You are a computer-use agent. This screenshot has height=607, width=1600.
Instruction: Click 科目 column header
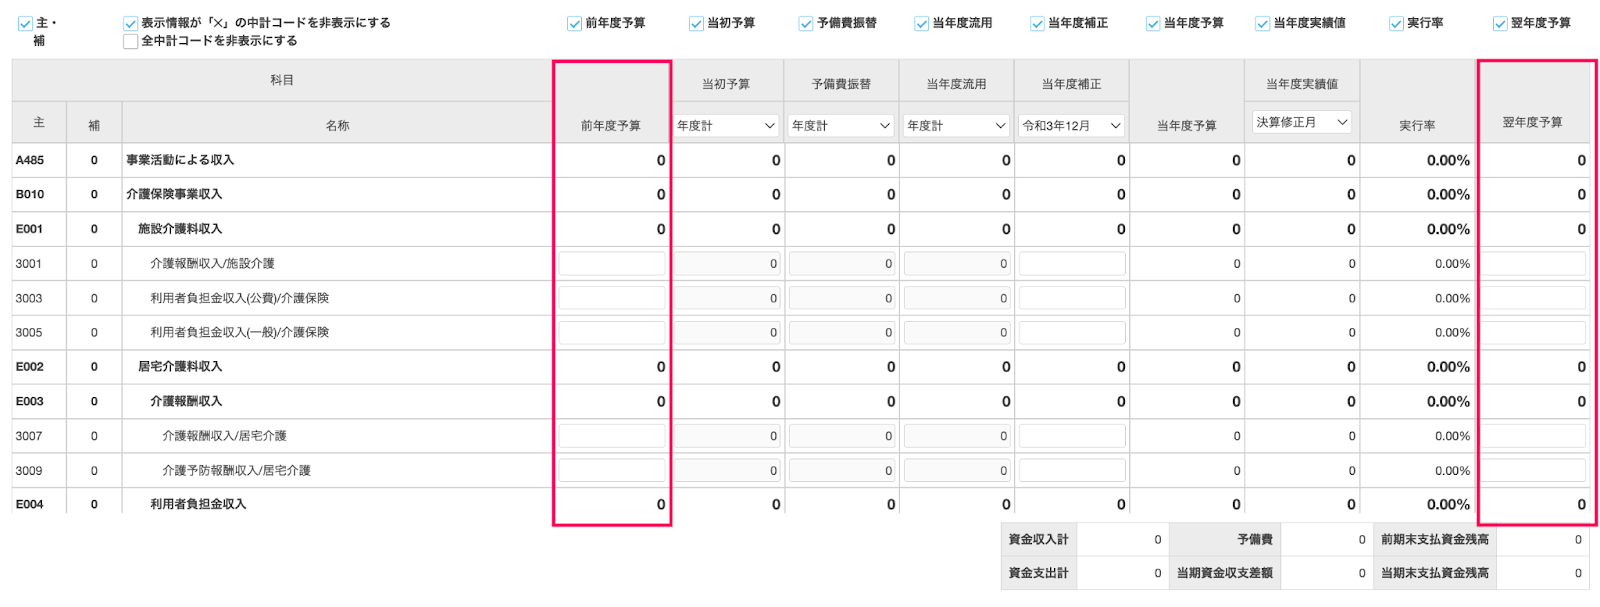tap(282, 80)
